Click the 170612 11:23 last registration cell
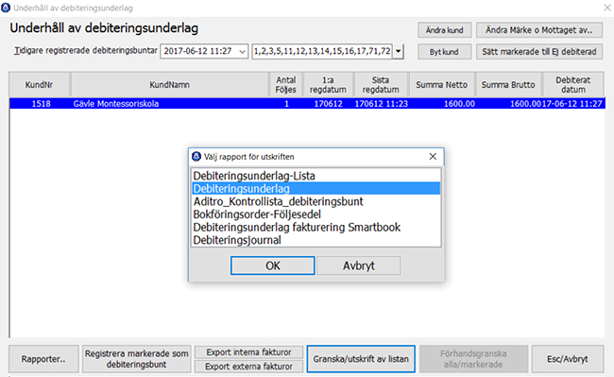Image resolution: width=614 pixels, height=377 pixels. pyautogui.click(x=381, y=104)
